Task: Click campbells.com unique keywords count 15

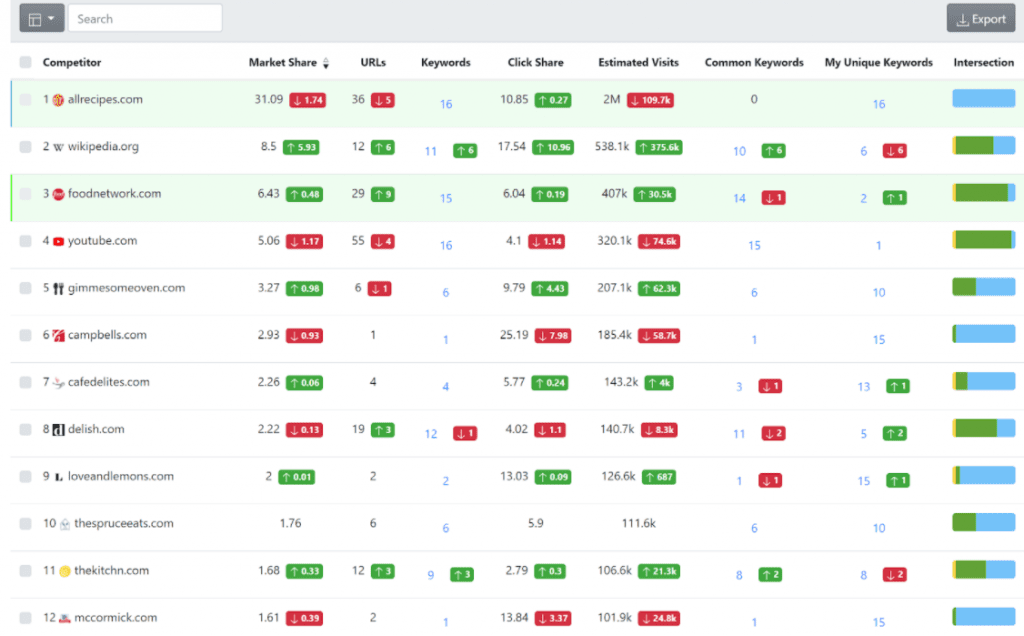Action: click(x=879, y=340)
